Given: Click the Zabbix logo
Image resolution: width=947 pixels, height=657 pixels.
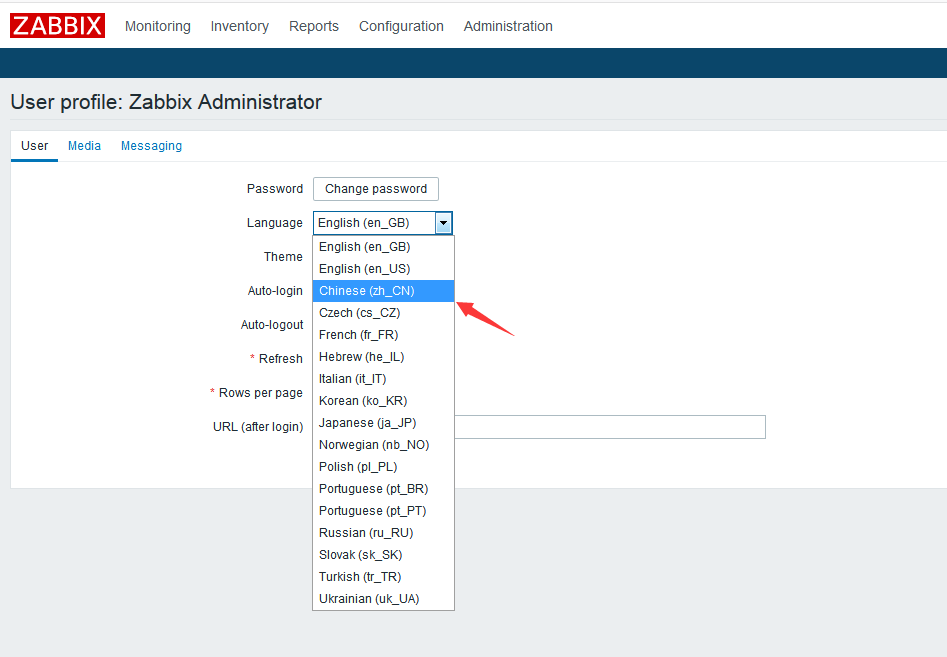Looking at the screenshot, I should coord(57,26).
